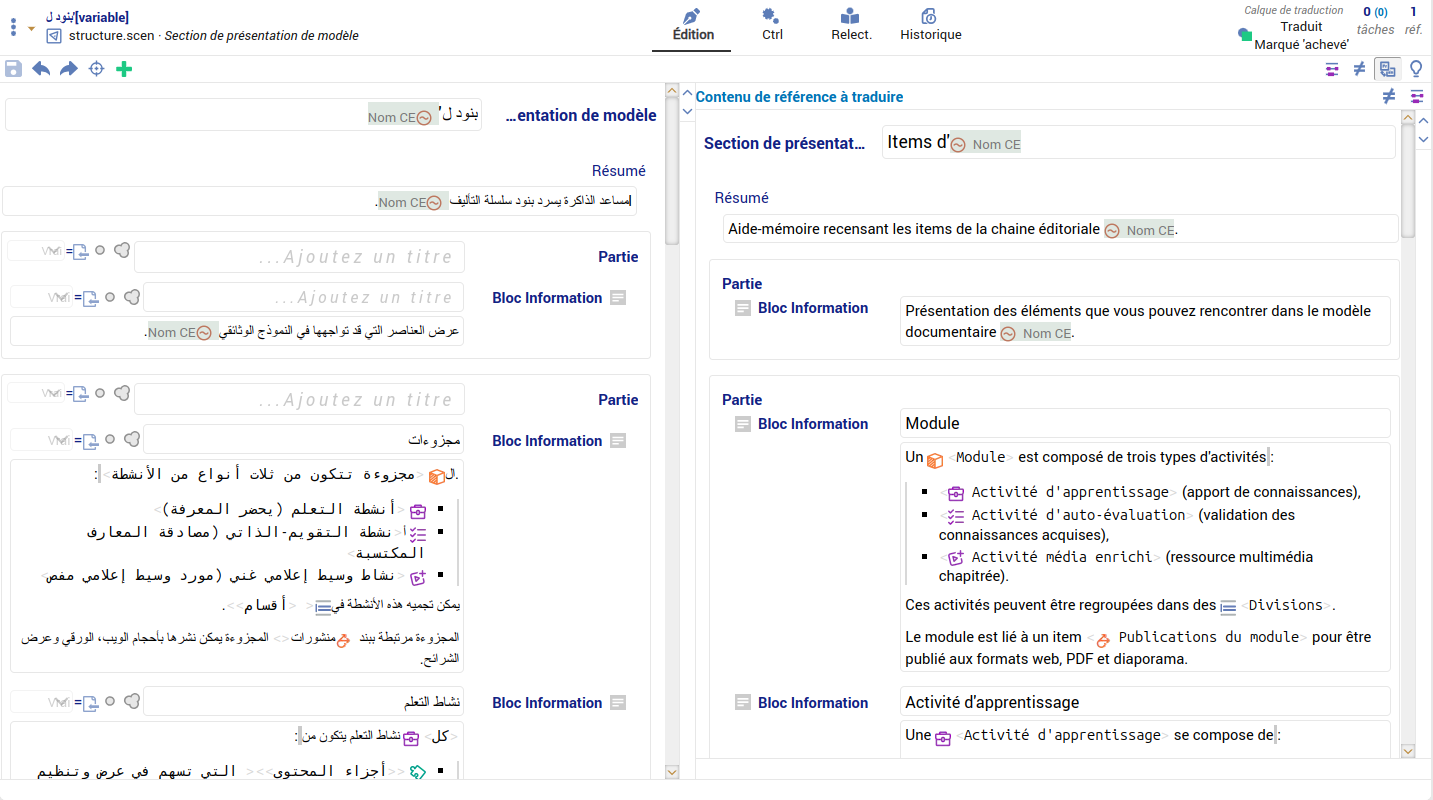
Task: Click the comment bubble on the first Partie row
Action: [x=121, y=251]
